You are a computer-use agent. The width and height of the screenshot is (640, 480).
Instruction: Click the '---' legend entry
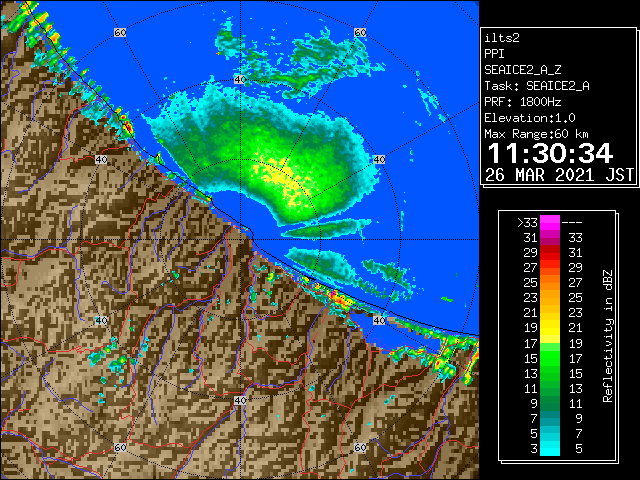coord(572,223)
